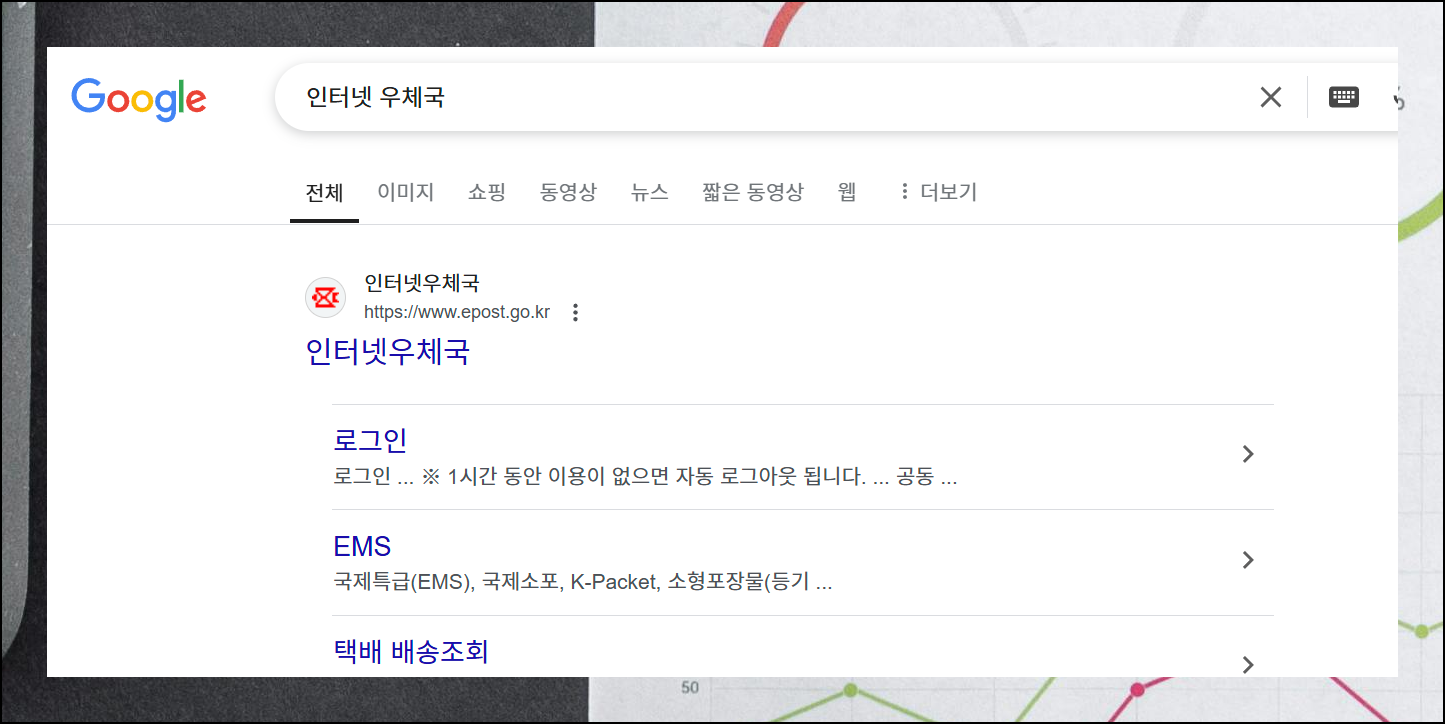This screenshot has height=724, width=1445.
Task: Expand the 더보기 menu
Action: click(937, 192)
